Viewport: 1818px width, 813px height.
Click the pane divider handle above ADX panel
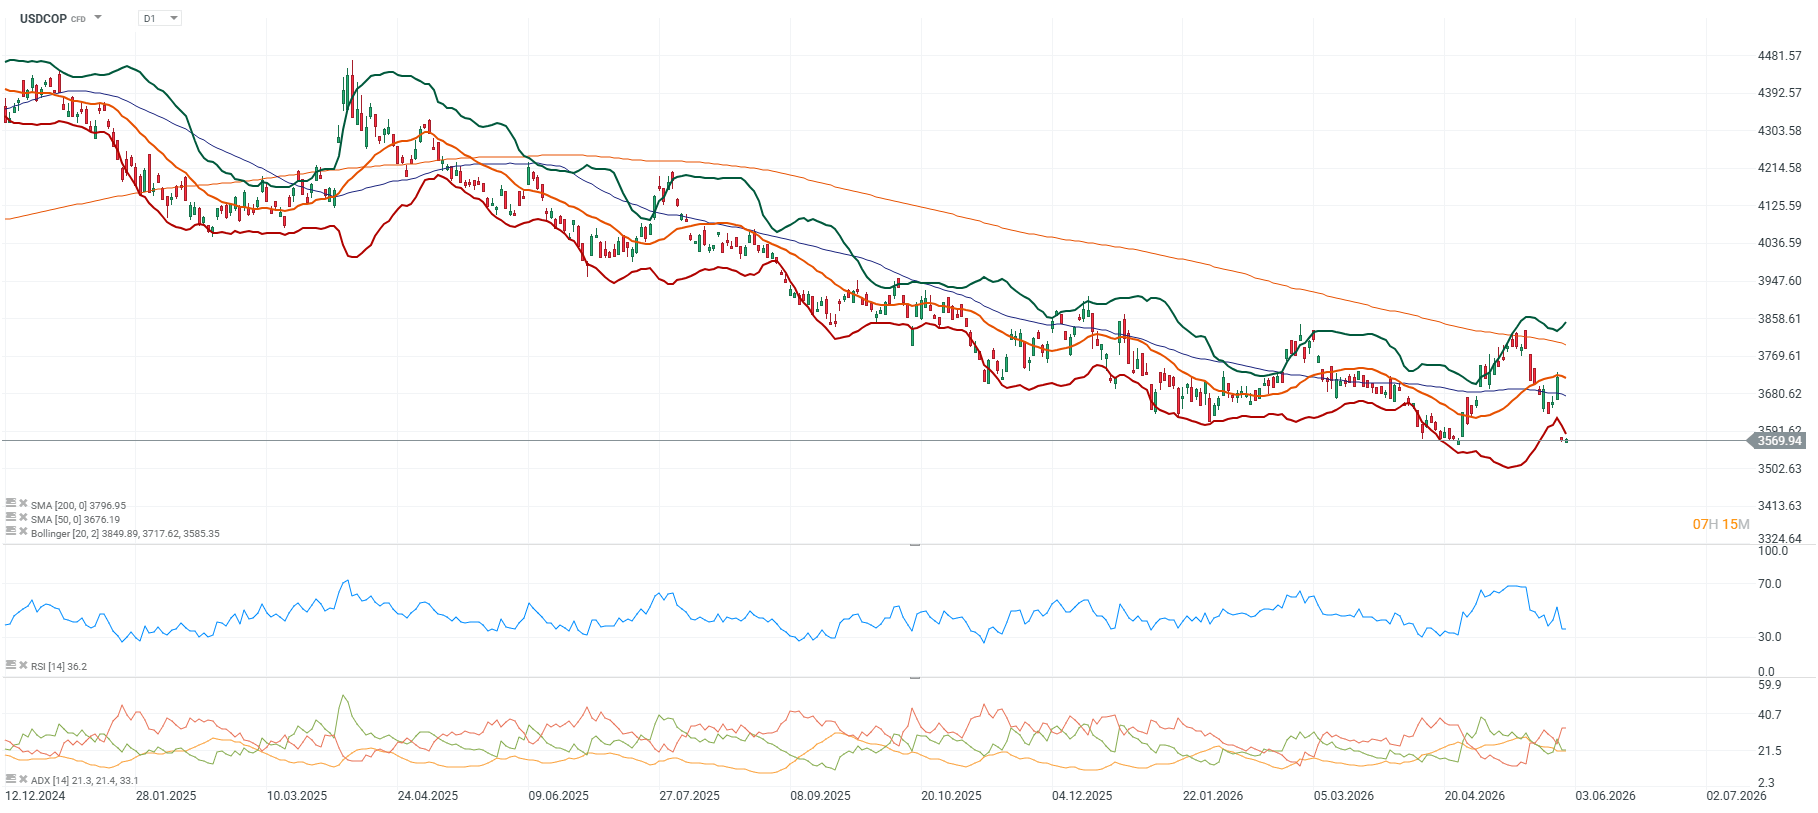point(914,678)
